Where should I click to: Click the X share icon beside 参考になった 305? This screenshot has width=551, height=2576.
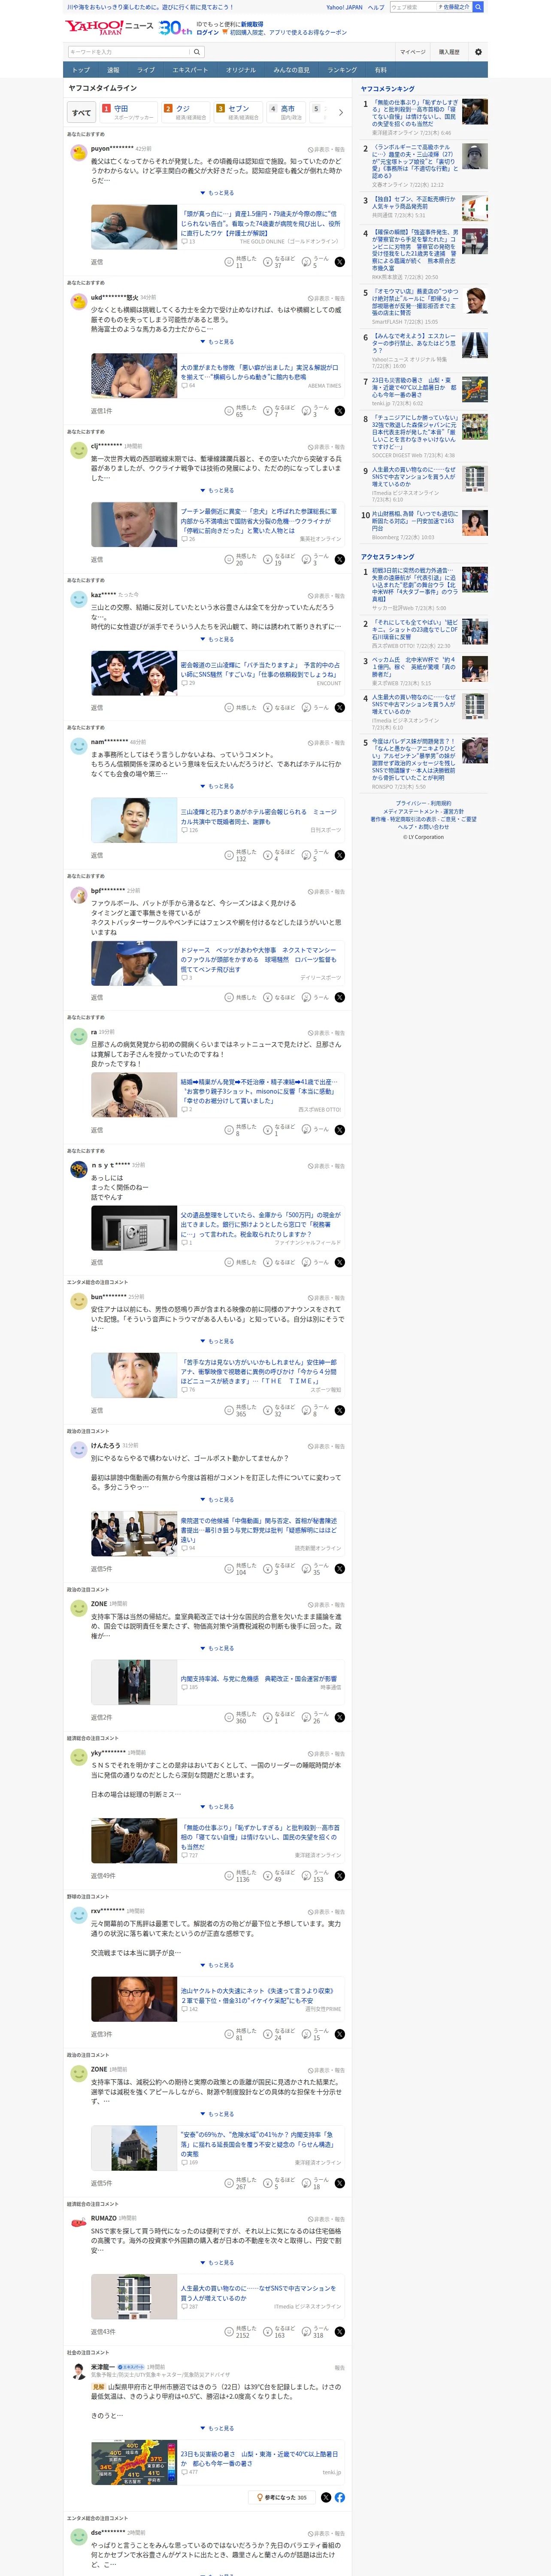coord(326,2497)
